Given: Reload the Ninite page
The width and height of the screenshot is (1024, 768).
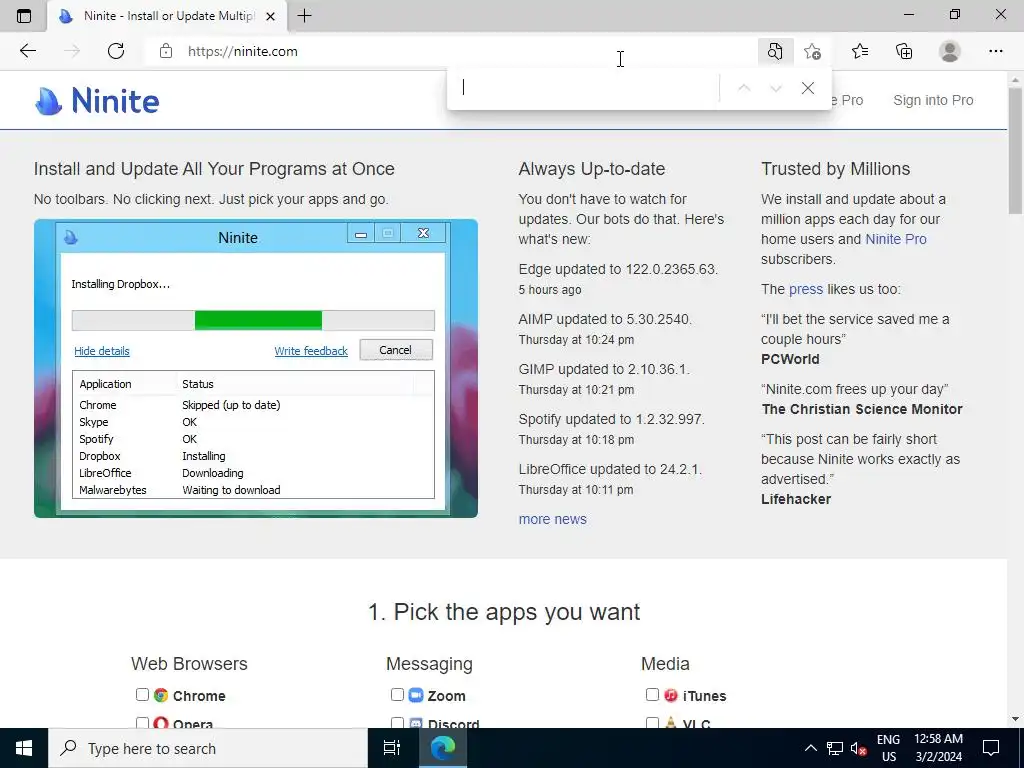Looking at the screenshot, I should [x=116, y=51].
